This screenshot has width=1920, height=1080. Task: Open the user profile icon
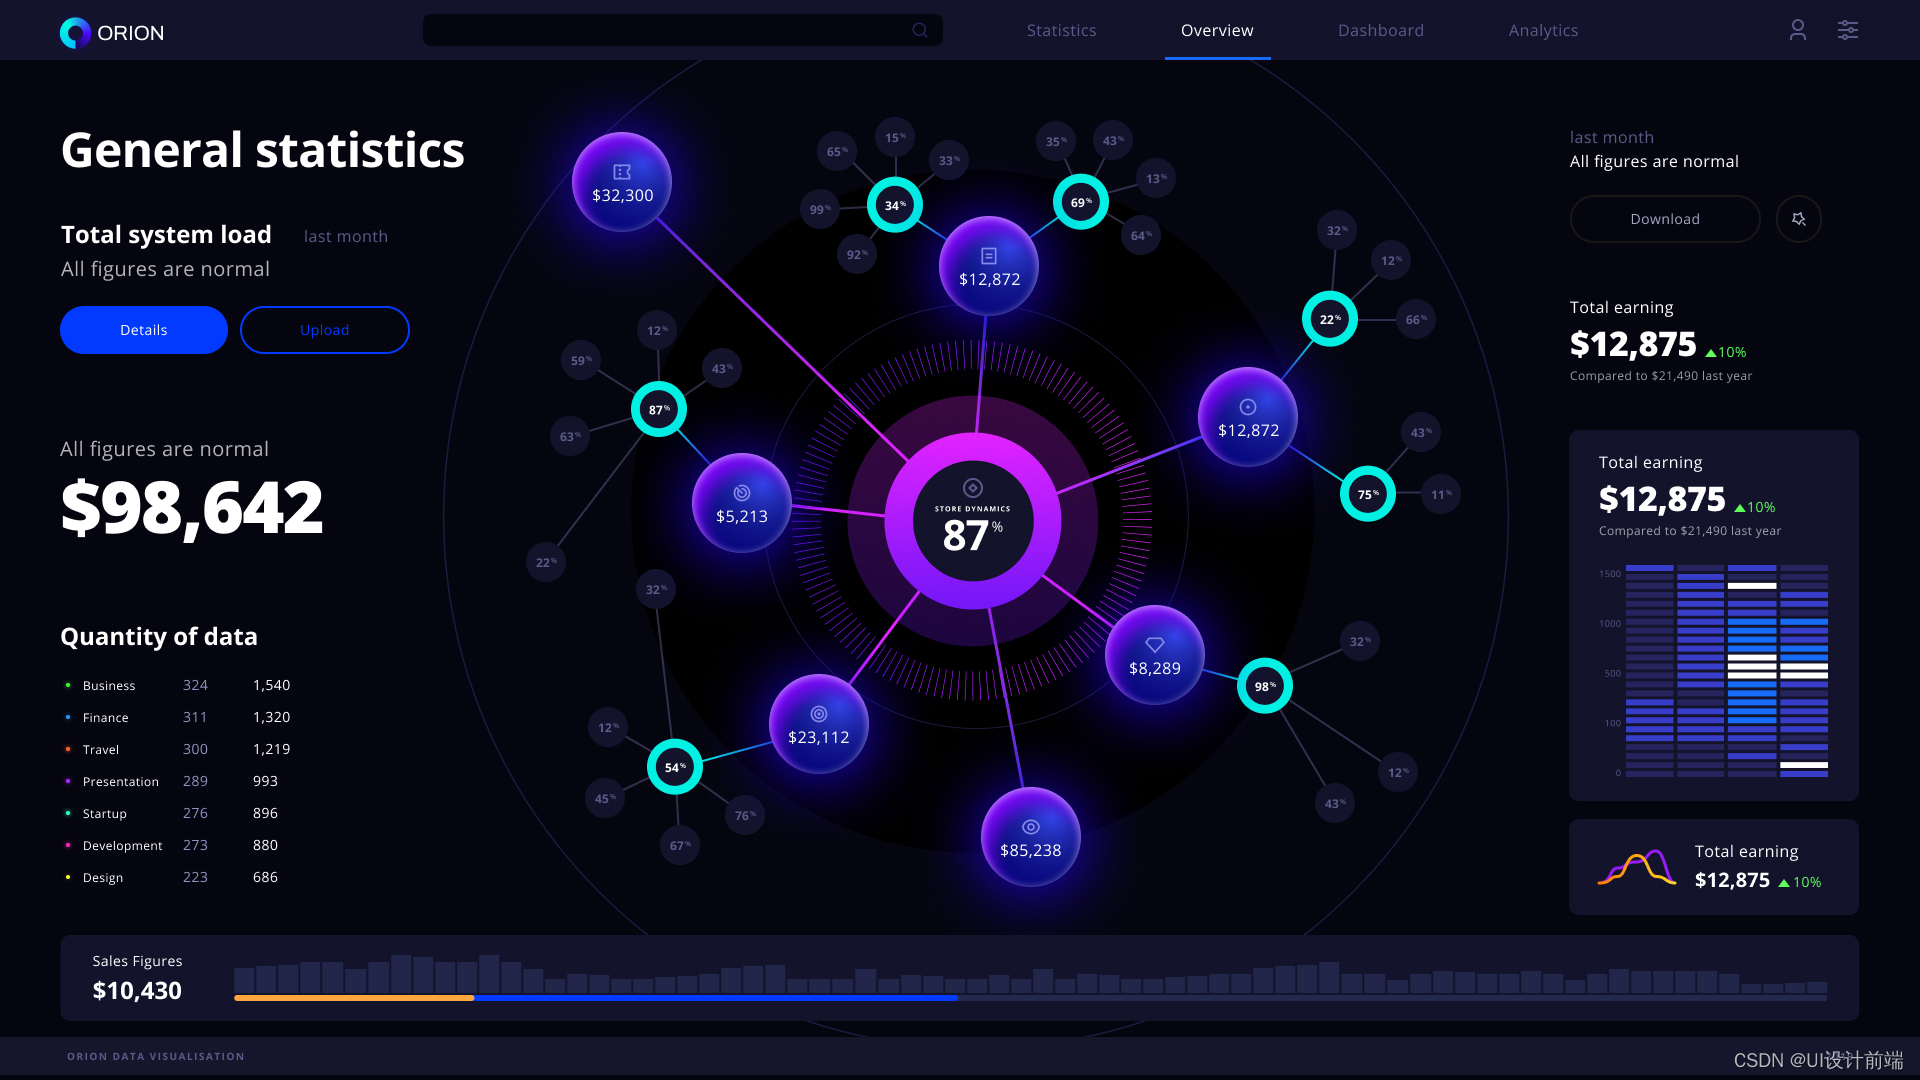point(1797,30)
